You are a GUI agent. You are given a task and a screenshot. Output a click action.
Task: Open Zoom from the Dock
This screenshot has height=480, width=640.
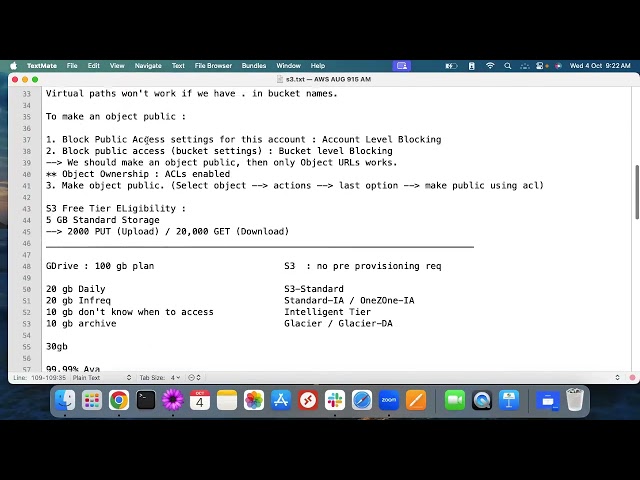click(x=389, y=400)
